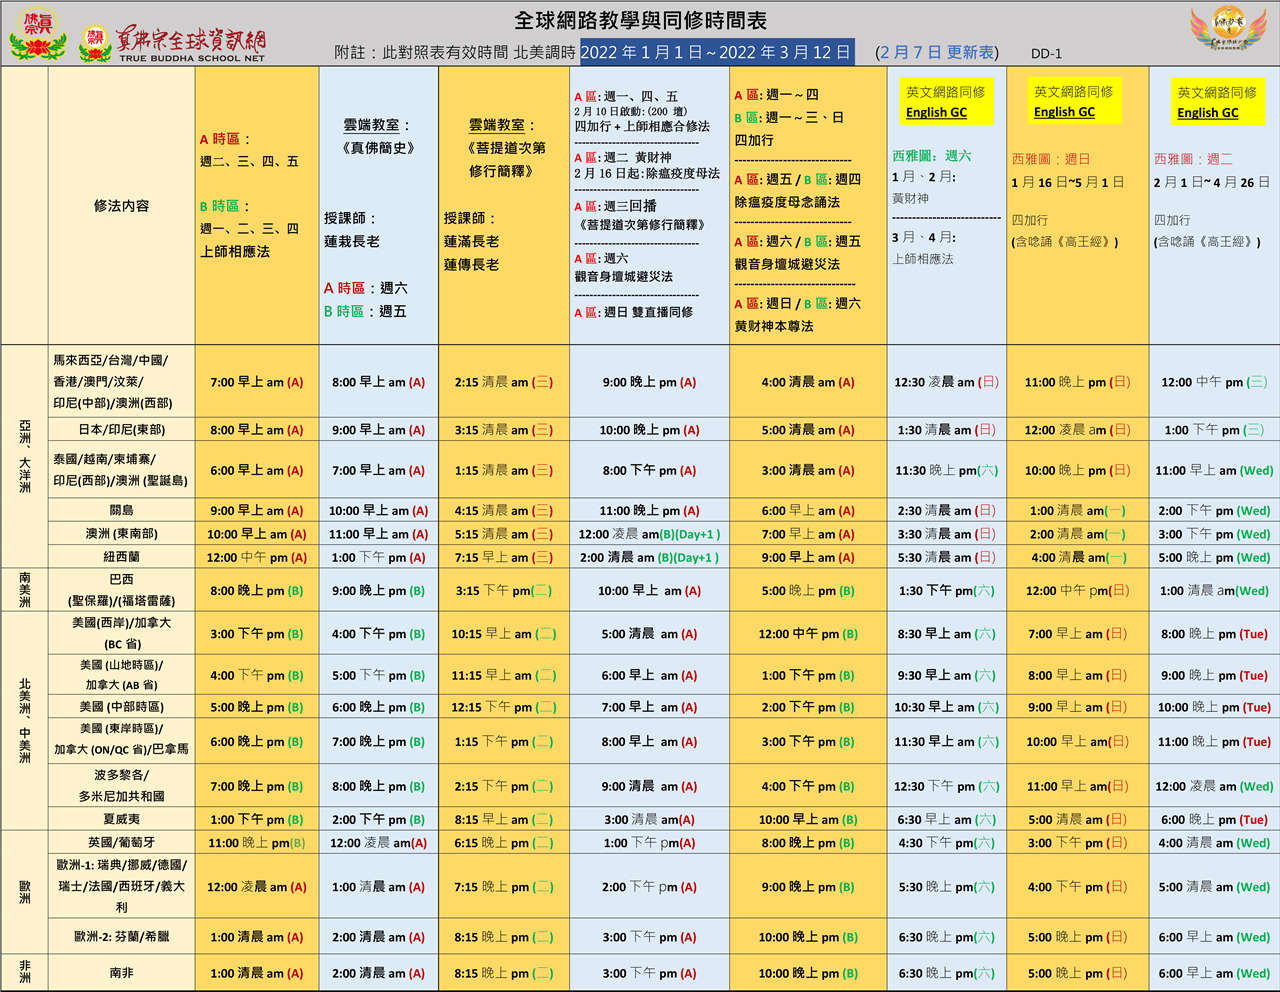Select the '北美洲、中美洲' region label
This screenshot has width=1280, height=992.
pyautogui.click(x=25, y=720)
